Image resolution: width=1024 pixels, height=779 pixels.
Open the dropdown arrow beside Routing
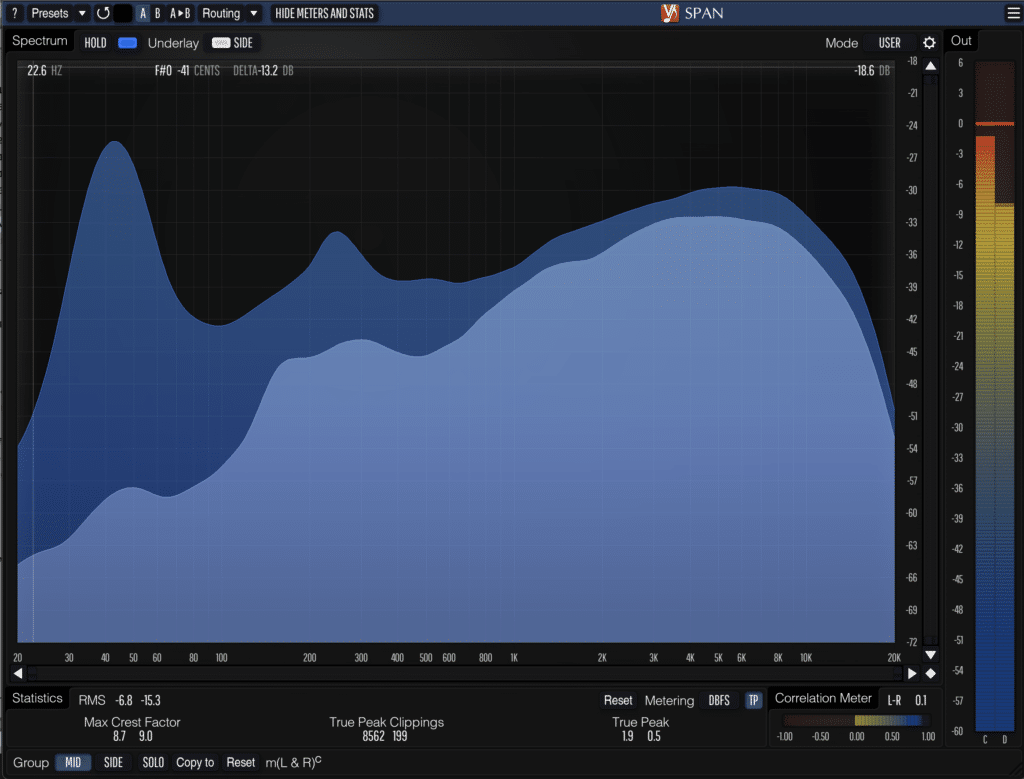[253, 13]
